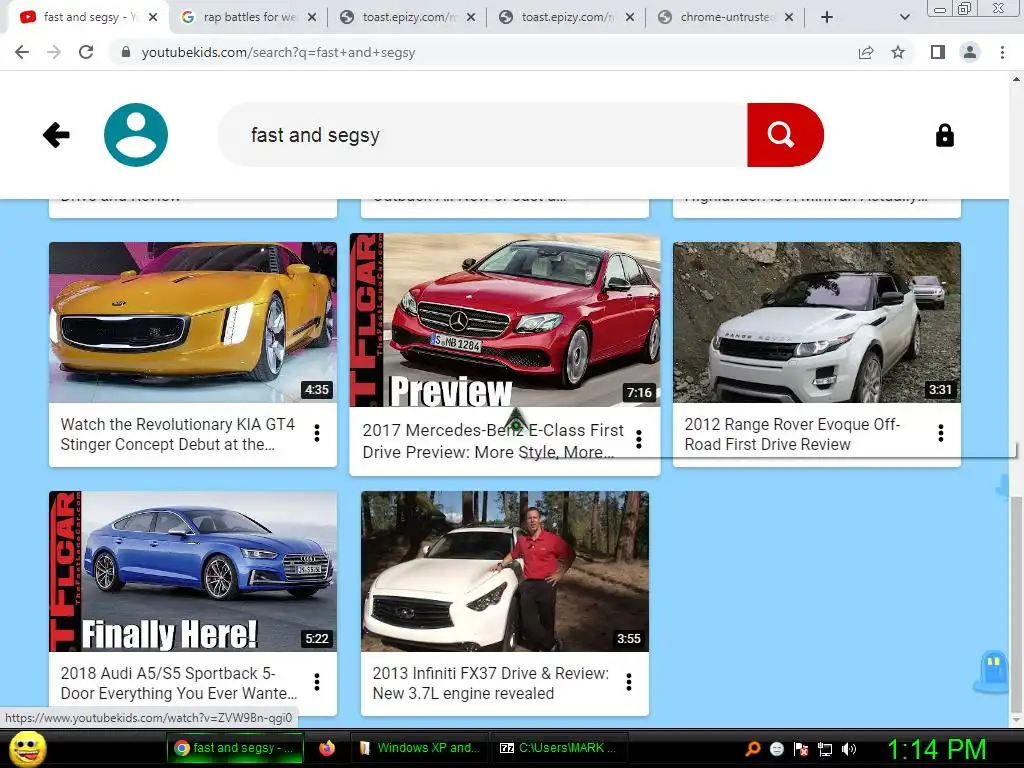Open options menu for Infiniti FX37 video
The height and width of the screenshot is (768, 1024).
click(629, 682)
